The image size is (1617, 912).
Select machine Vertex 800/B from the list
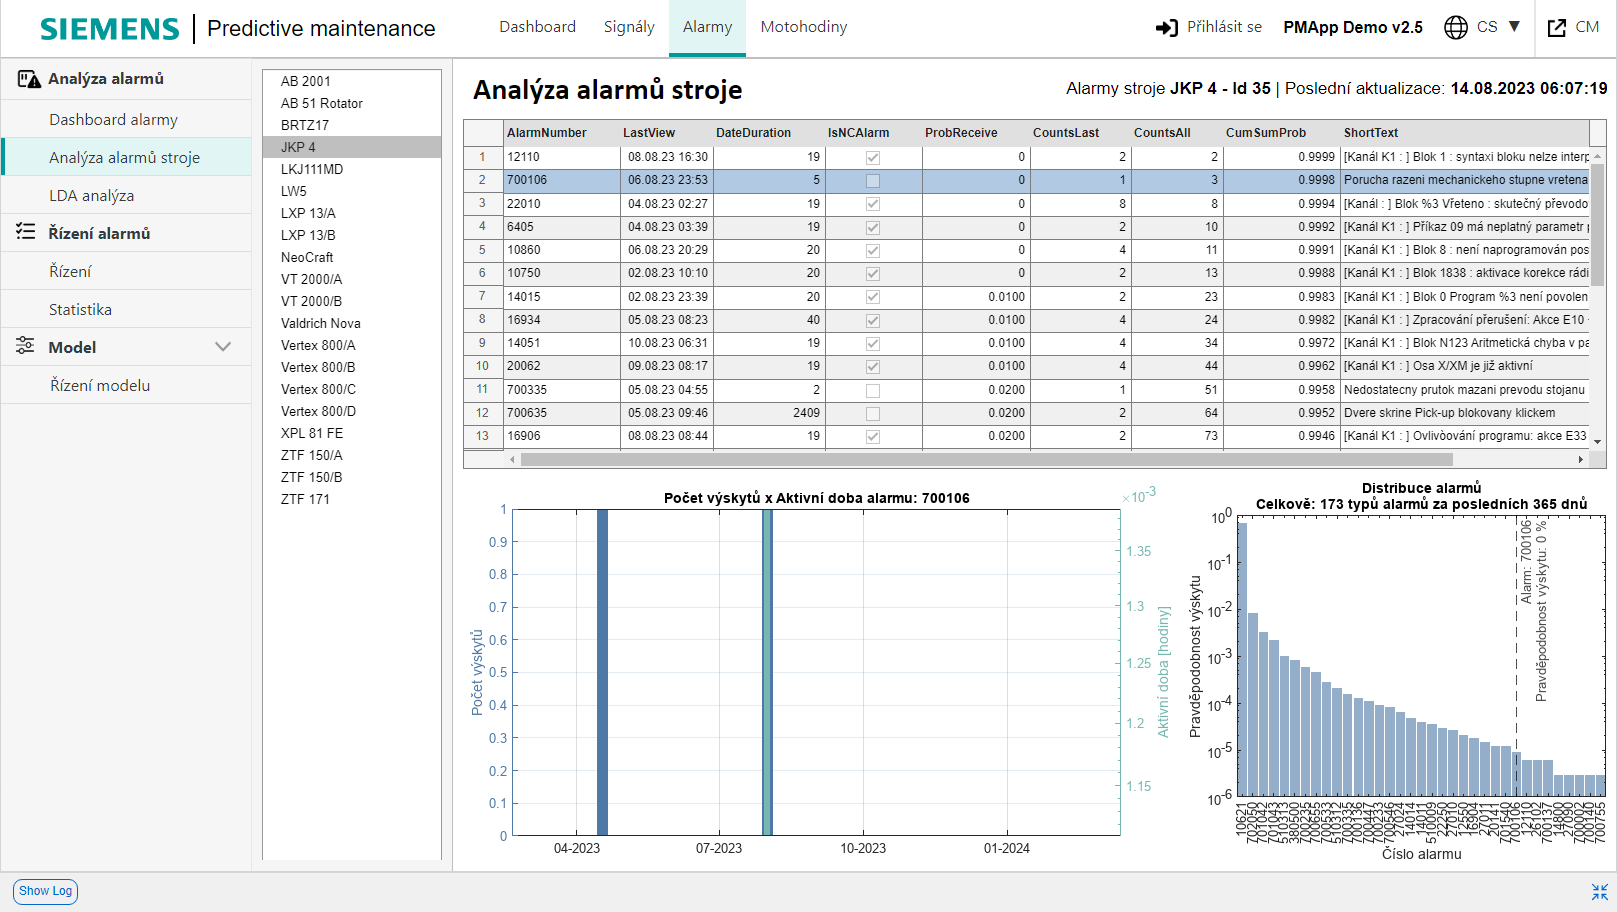coord(318,367)
